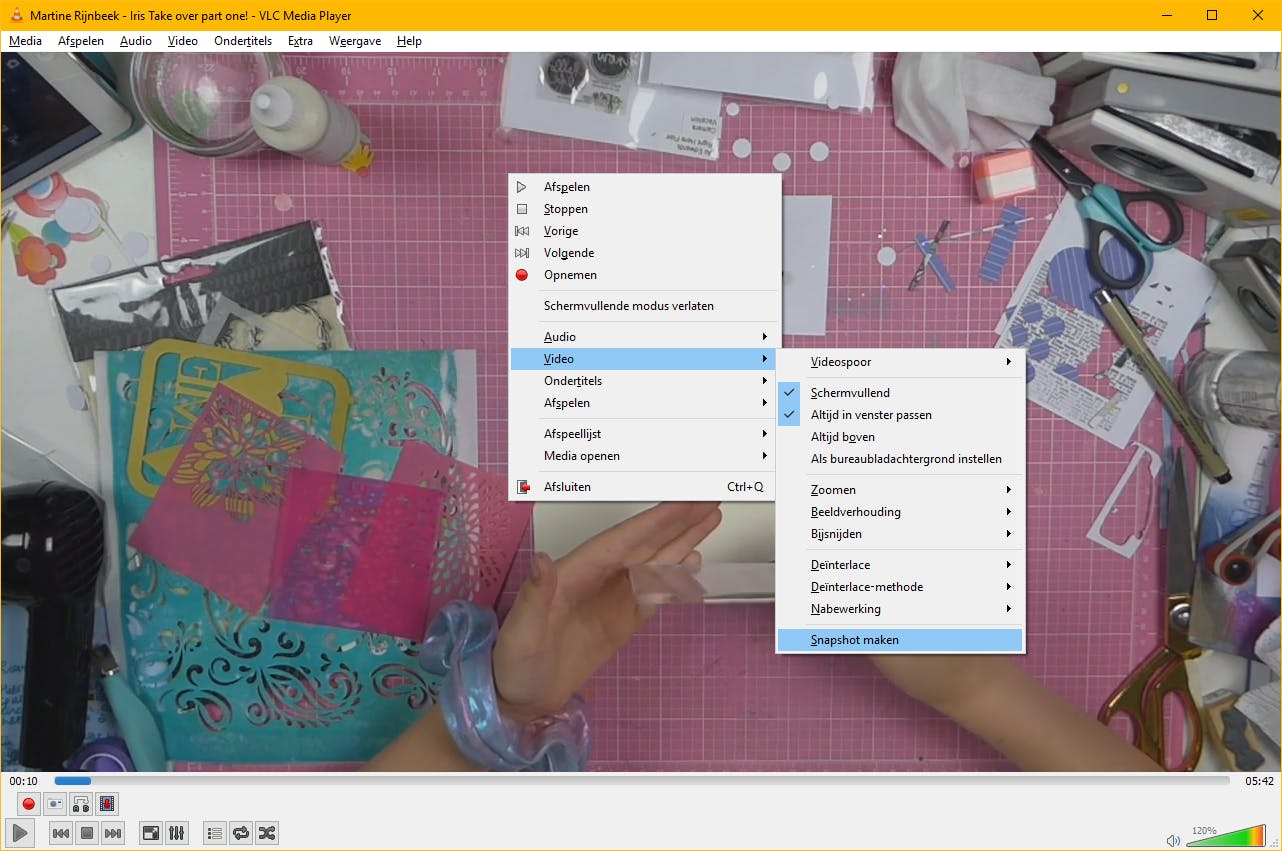
Task: Set an A-B loop point with the toolbar button
Action: point(81,803)
